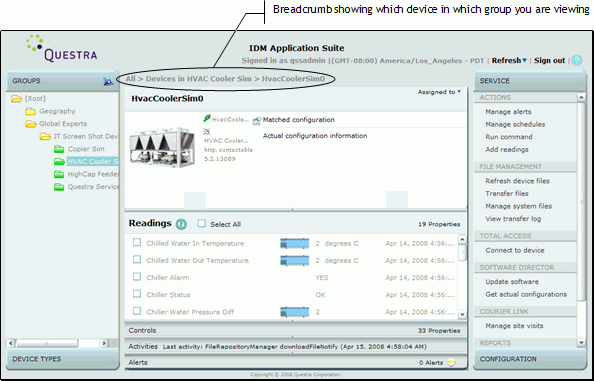Click the Readings refresh icon
Viewport: 594px width, 381px height.
coord(181,224)
